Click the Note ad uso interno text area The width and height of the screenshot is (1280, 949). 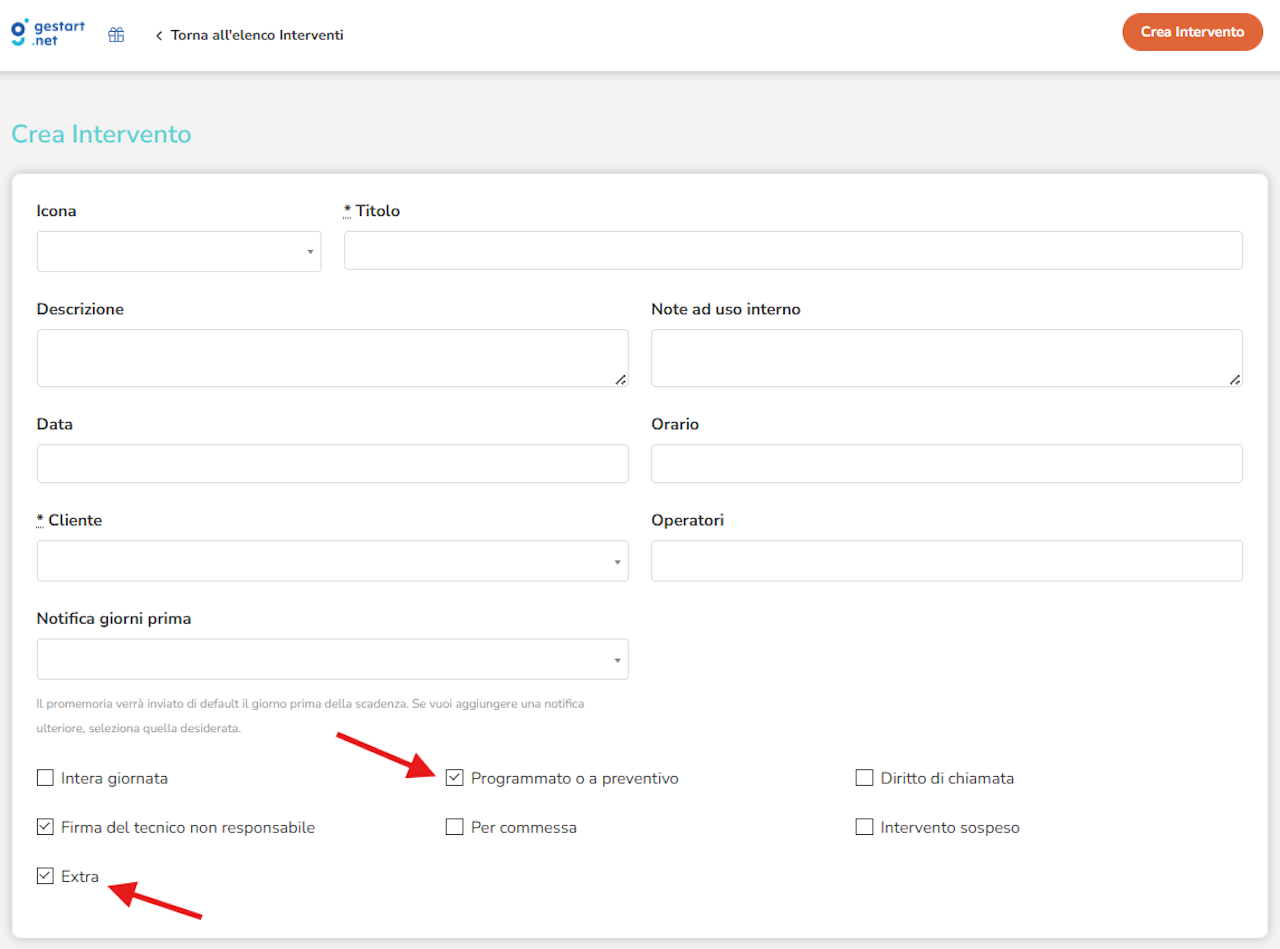coord(947,358)
